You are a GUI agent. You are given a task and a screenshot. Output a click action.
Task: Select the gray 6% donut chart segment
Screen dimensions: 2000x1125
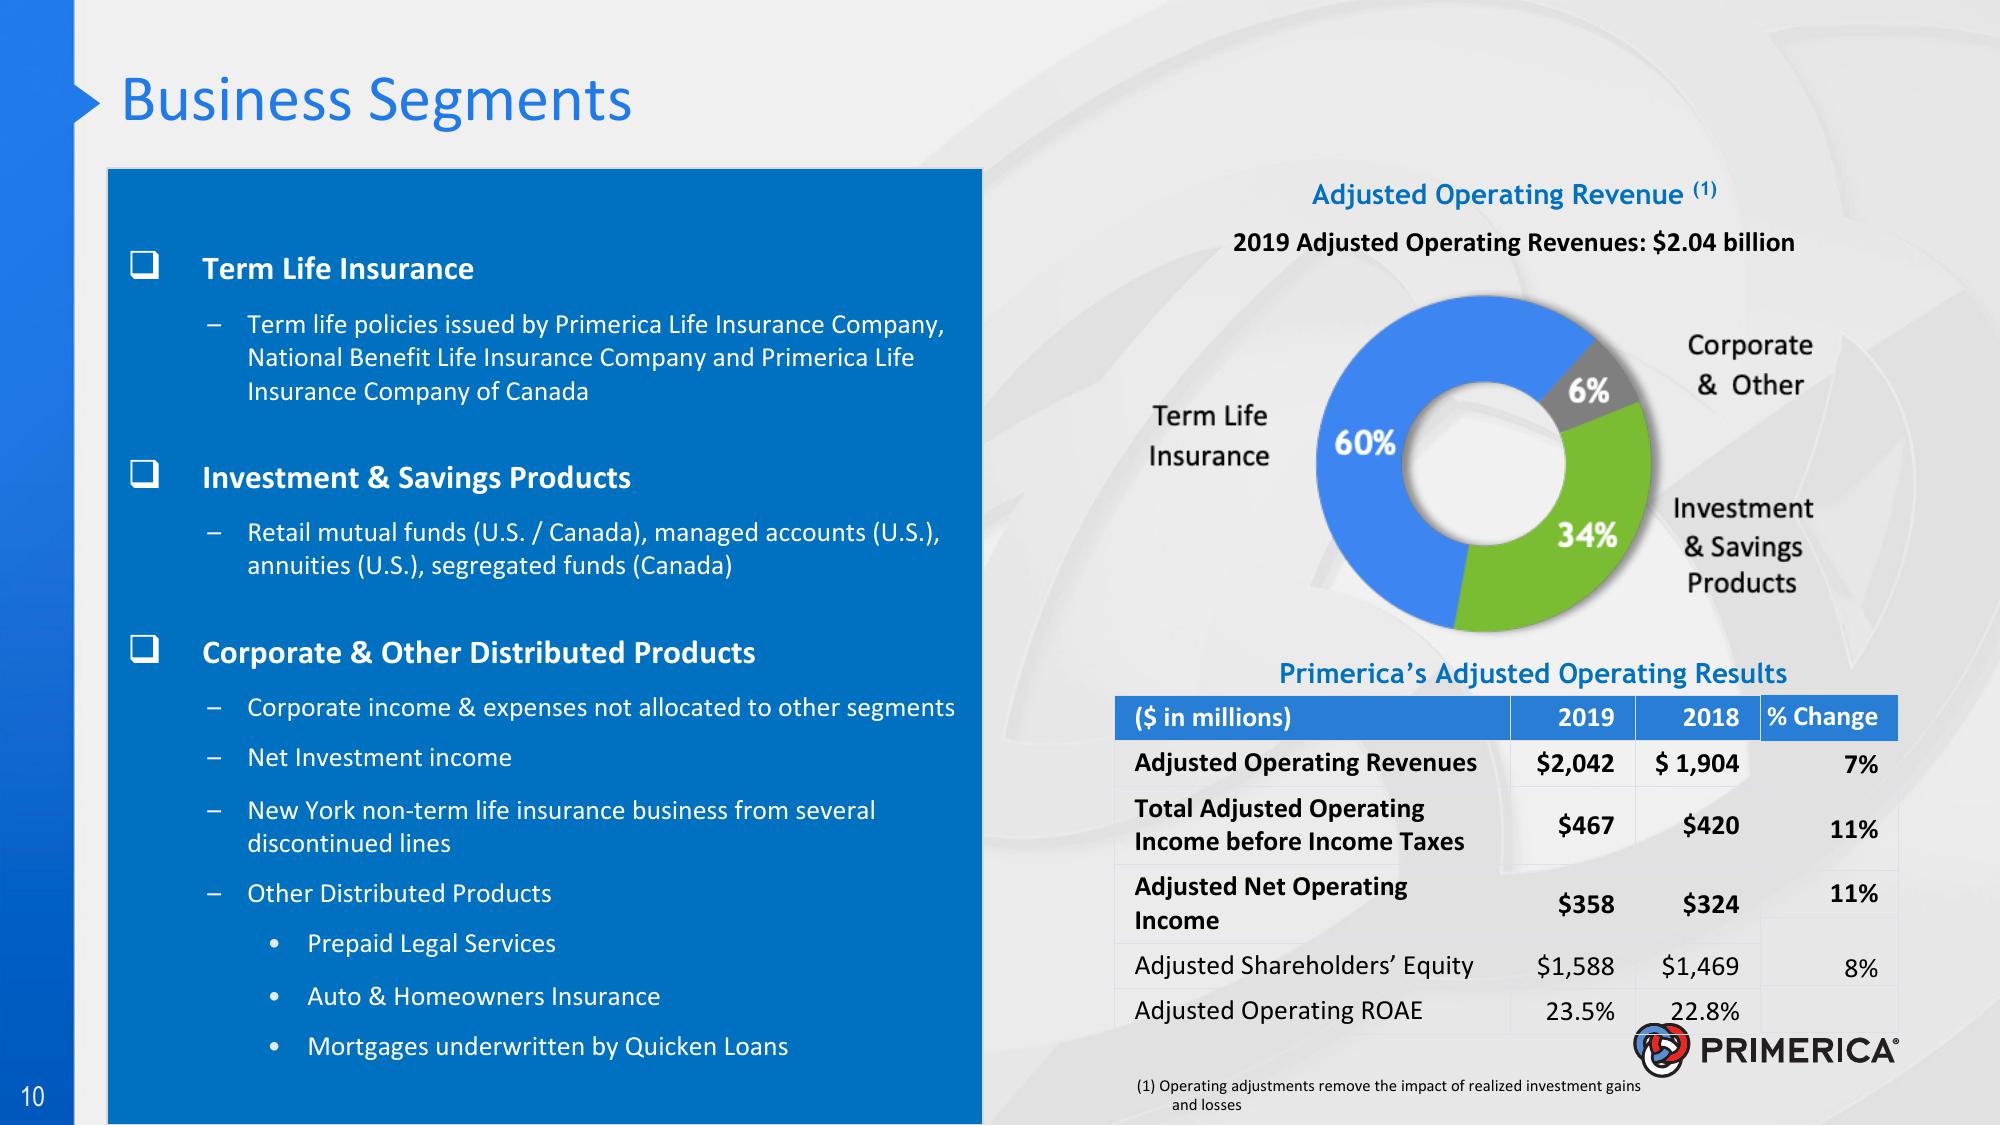(1589, 390)
